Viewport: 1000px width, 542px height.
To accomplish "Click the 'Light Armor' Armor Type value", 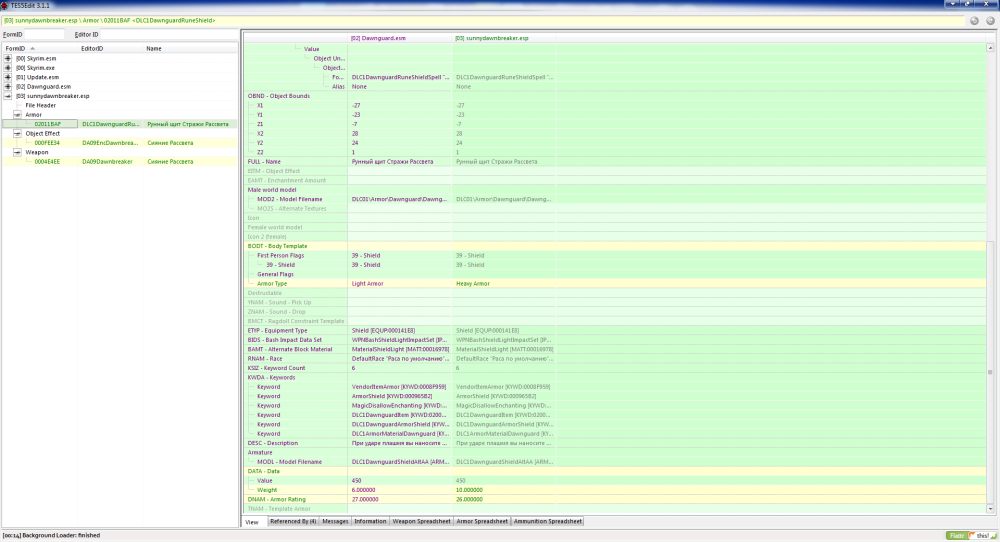I will coord(367,284).
